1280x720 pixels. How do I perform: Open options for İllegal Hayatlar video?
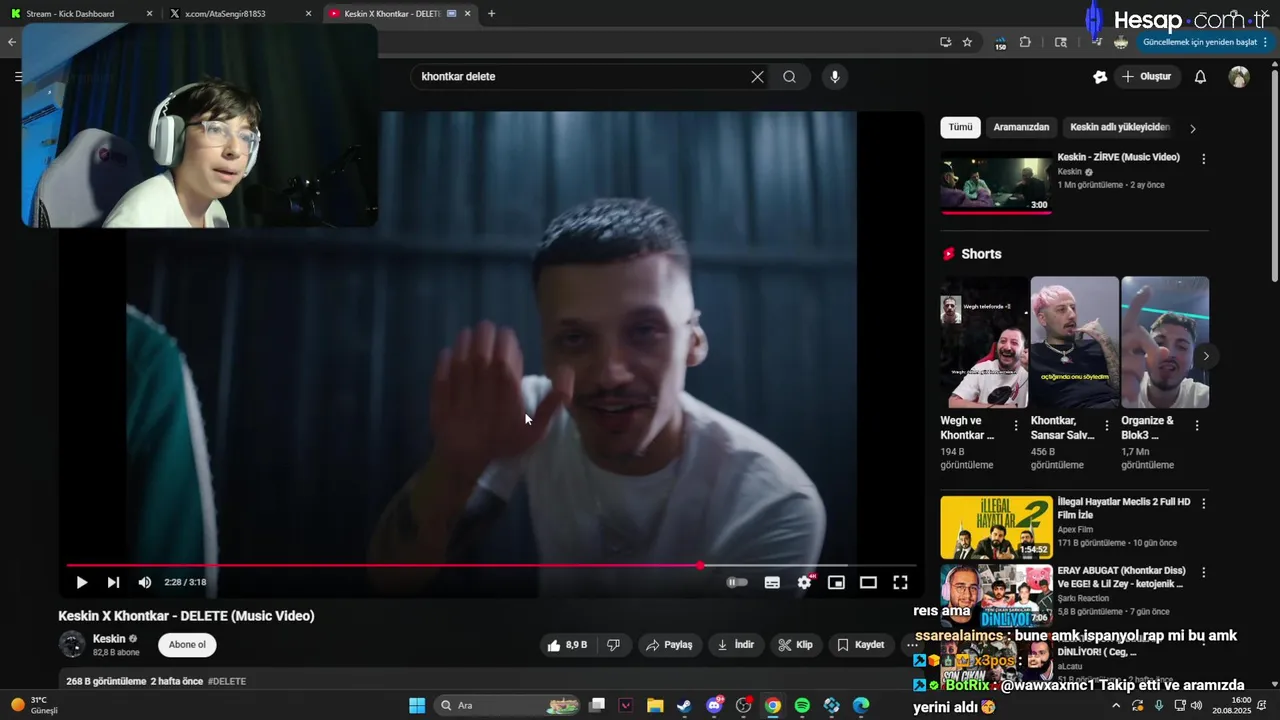click(1203, 503)
